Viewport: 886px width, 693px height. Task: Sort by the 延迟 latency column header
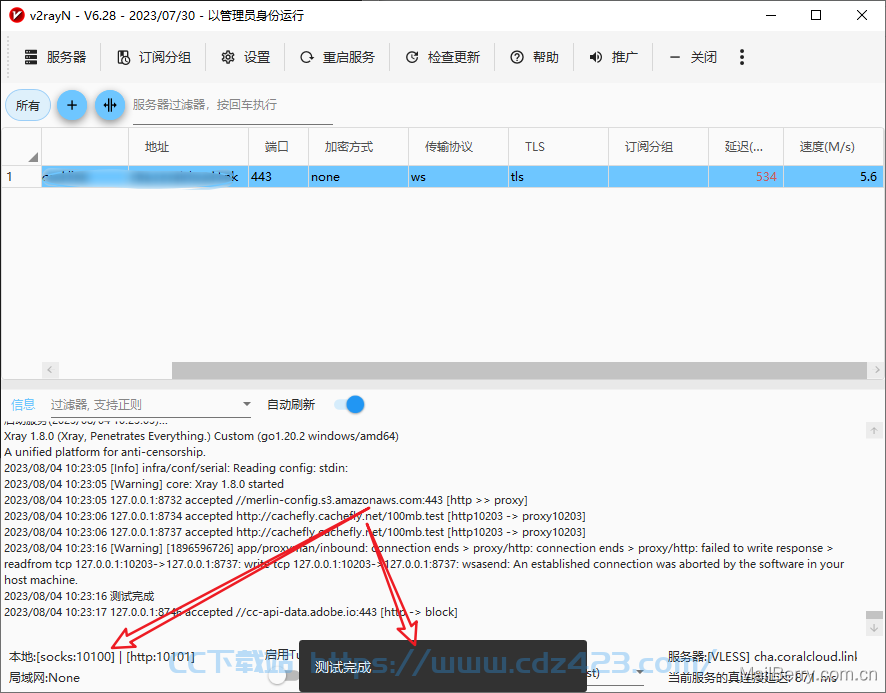tap(746, 147)
